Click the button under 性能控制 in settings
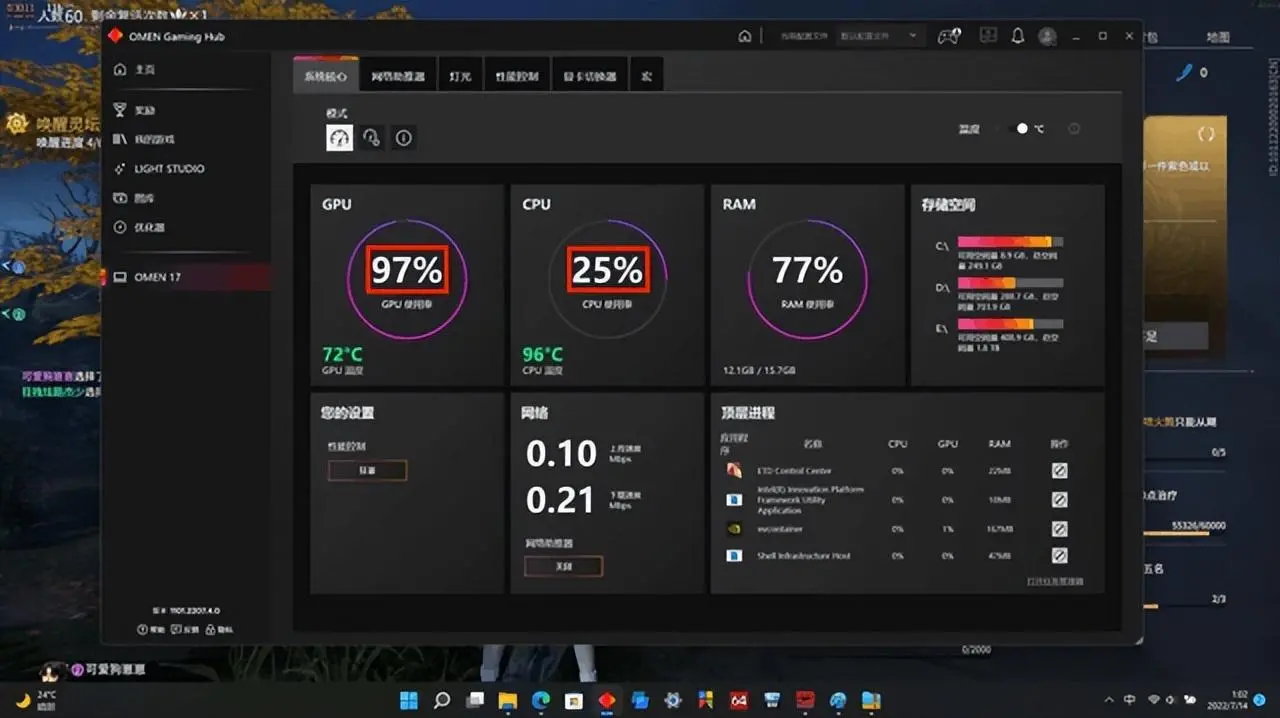1280x718 pixels. pyautogui.click(x=367, y=470)
